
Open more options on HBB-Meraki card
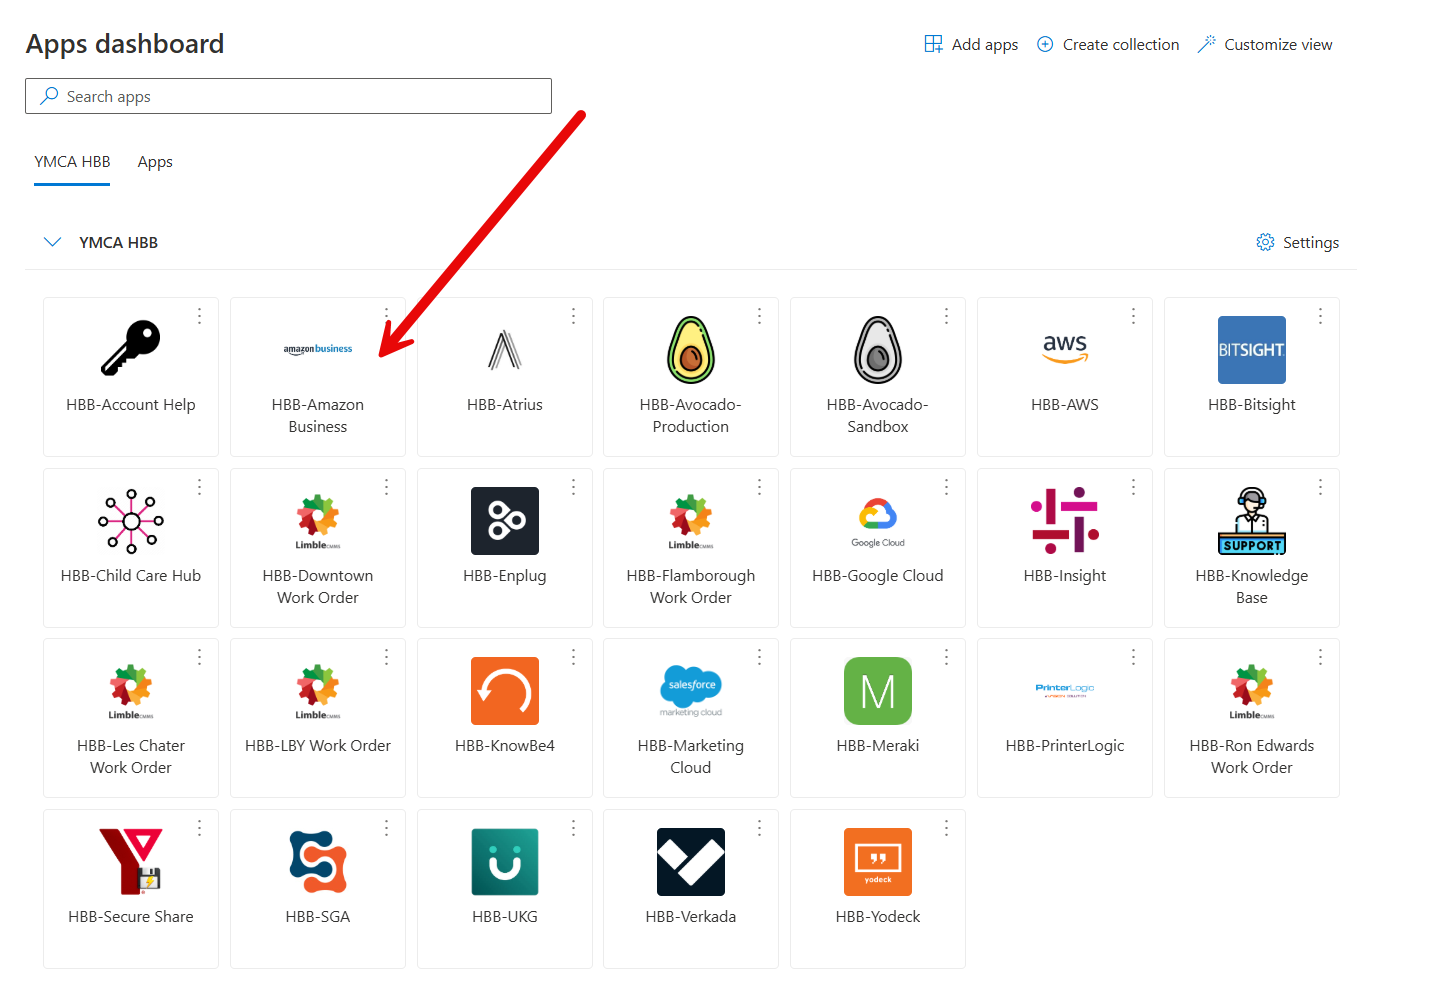(x=947, y=657)
